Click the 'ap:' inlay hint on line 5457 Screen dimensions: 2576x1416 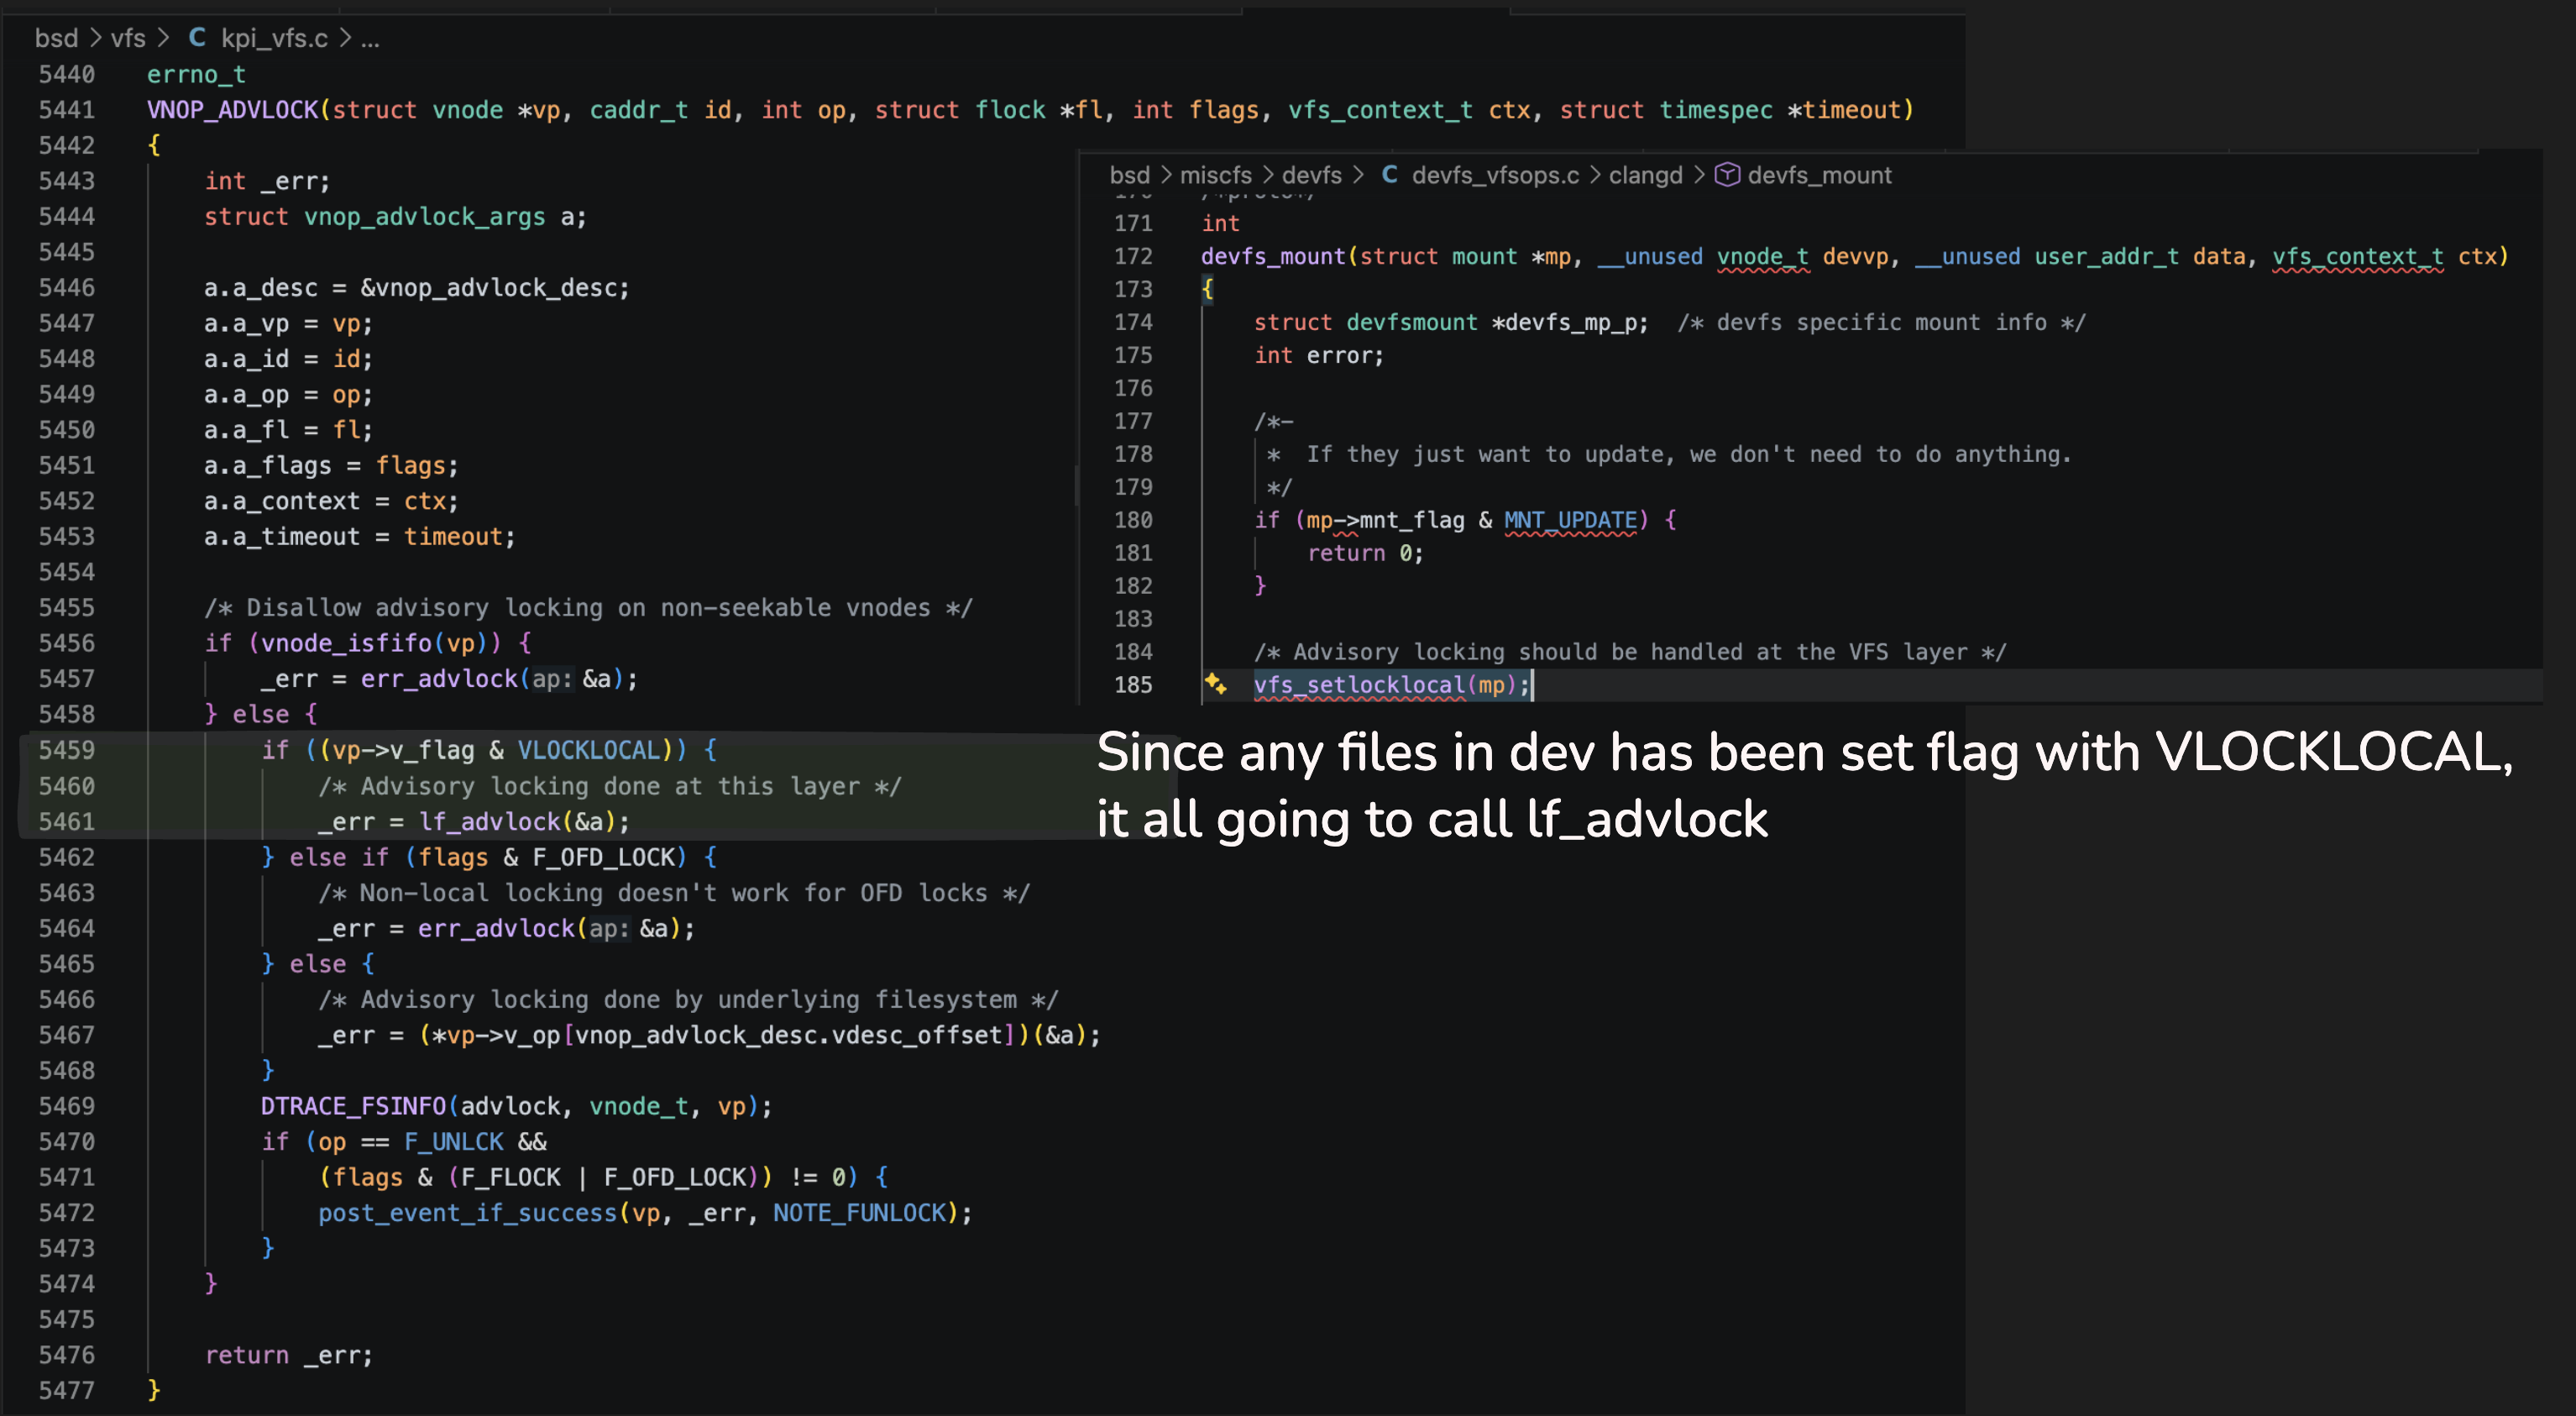[552, 679]
